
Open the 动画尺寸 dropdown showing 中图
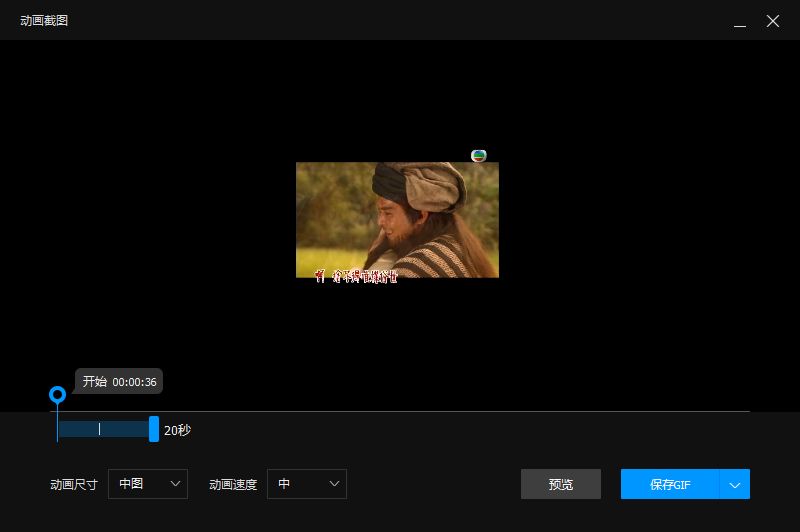(148, 484)
